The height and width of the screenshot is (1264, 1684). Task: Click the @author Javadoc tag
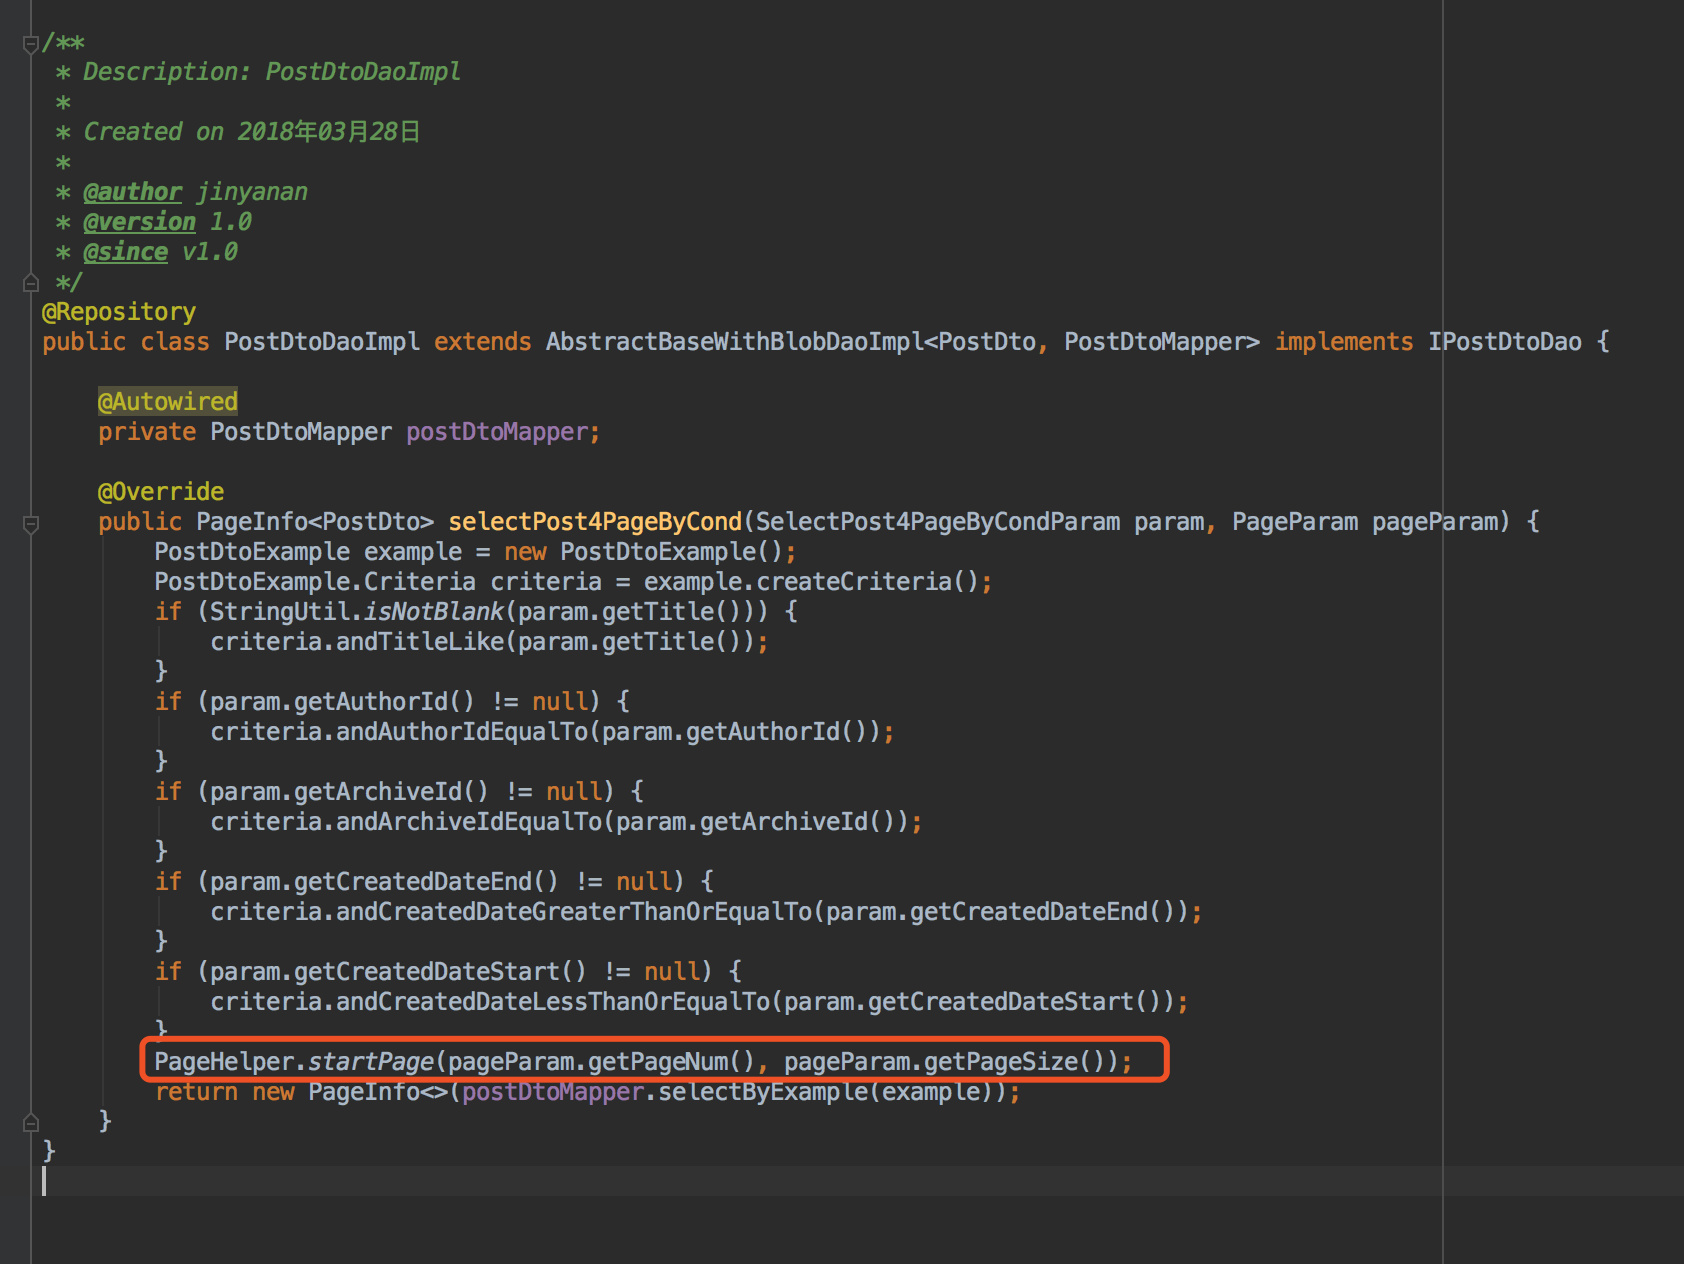132,192
